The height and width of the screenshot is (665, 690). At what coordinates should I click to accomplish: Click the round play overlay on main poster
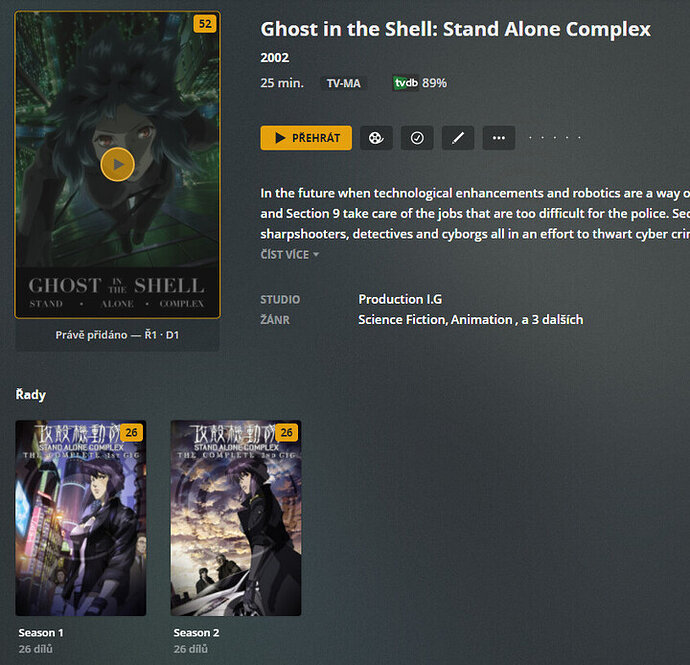point(117,164)
